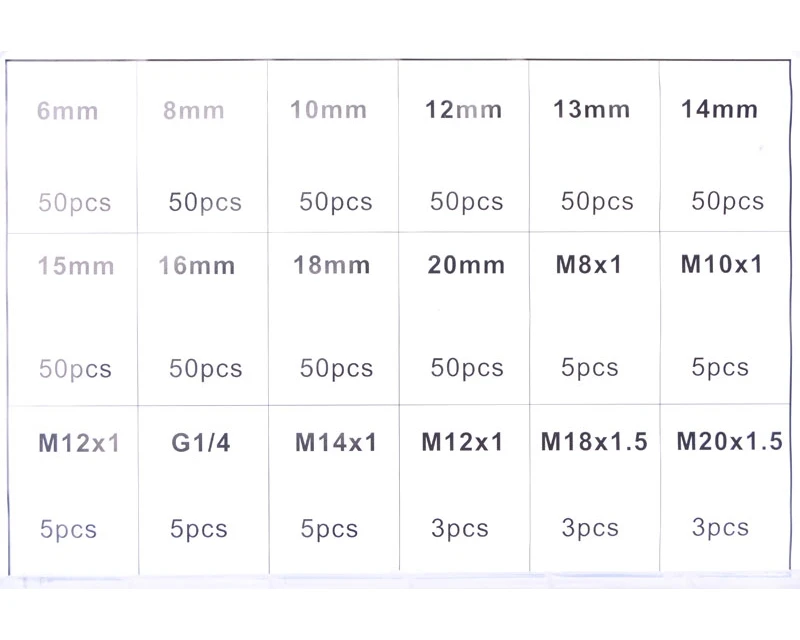Click the 50pcs quantity under 6mm
This screenshot has width=800, height=640.
pos(75,203)
